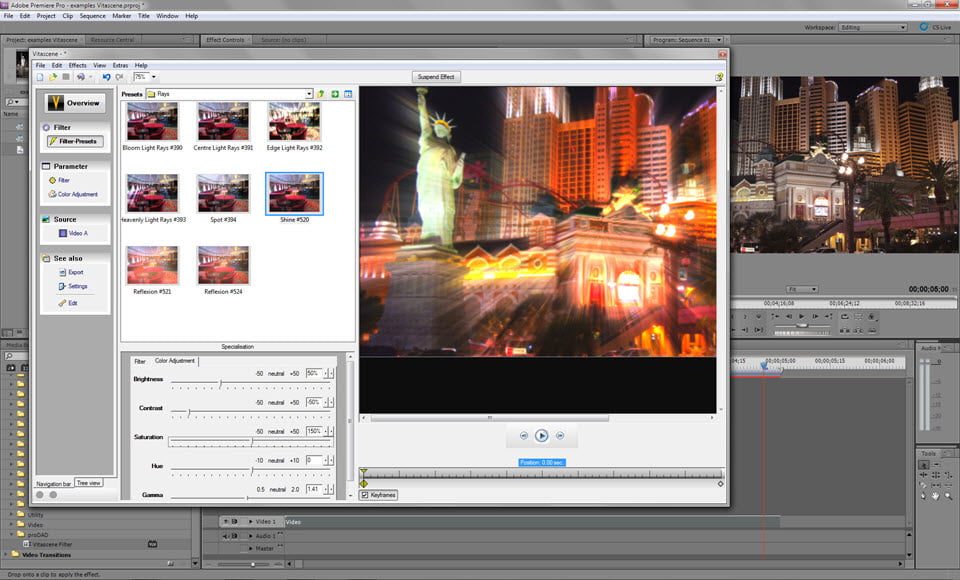Expand the Video 1 track
The image size is (960, 580).
coord(250,522)
